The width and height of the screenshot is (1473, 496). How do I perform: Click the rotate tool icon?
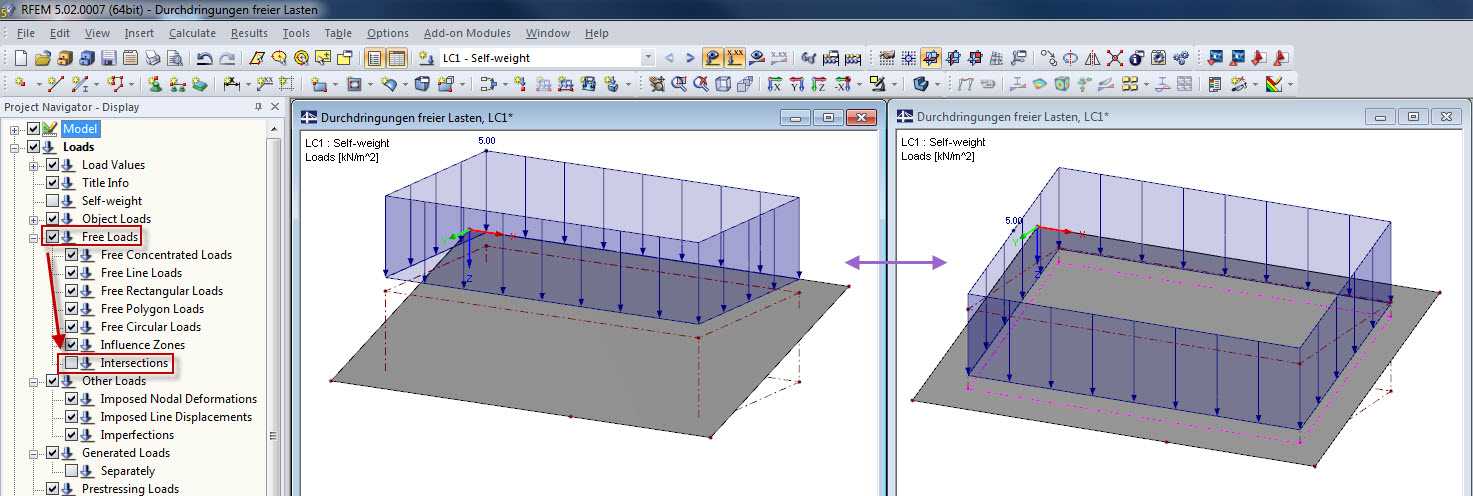[1071, 58]
